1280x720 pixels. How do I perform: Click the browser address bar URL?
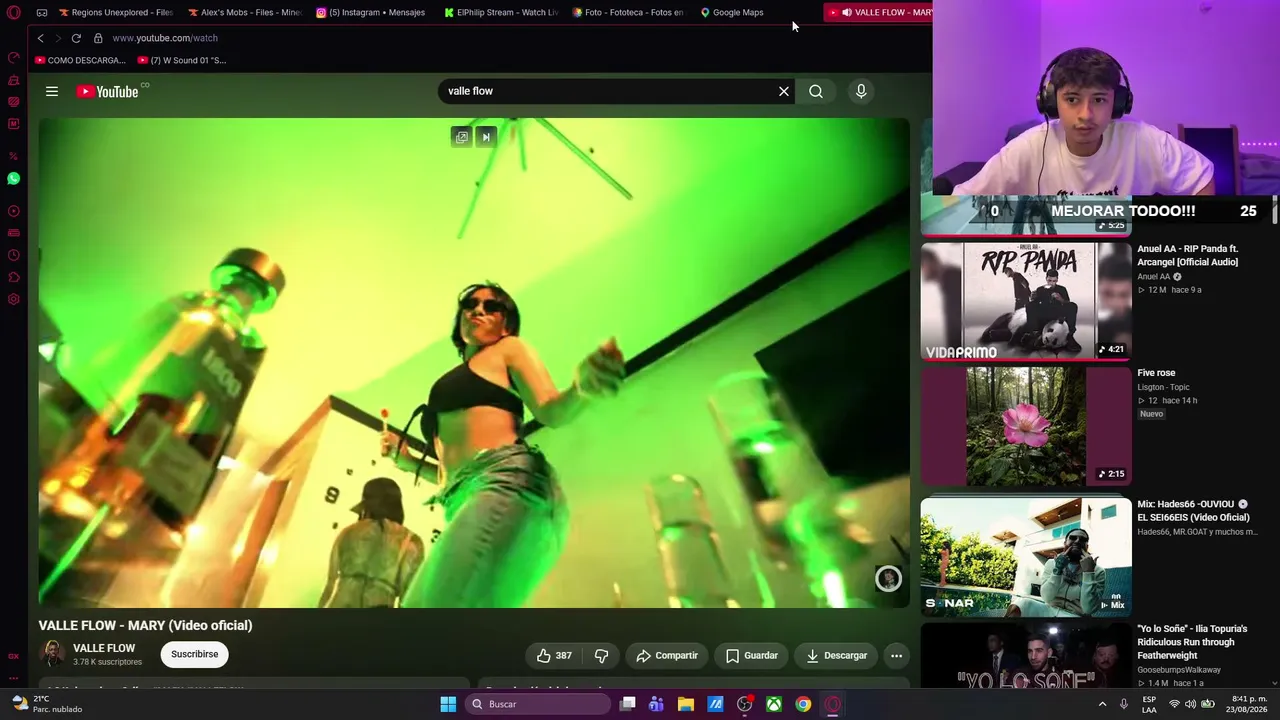(x=165, y=38)
